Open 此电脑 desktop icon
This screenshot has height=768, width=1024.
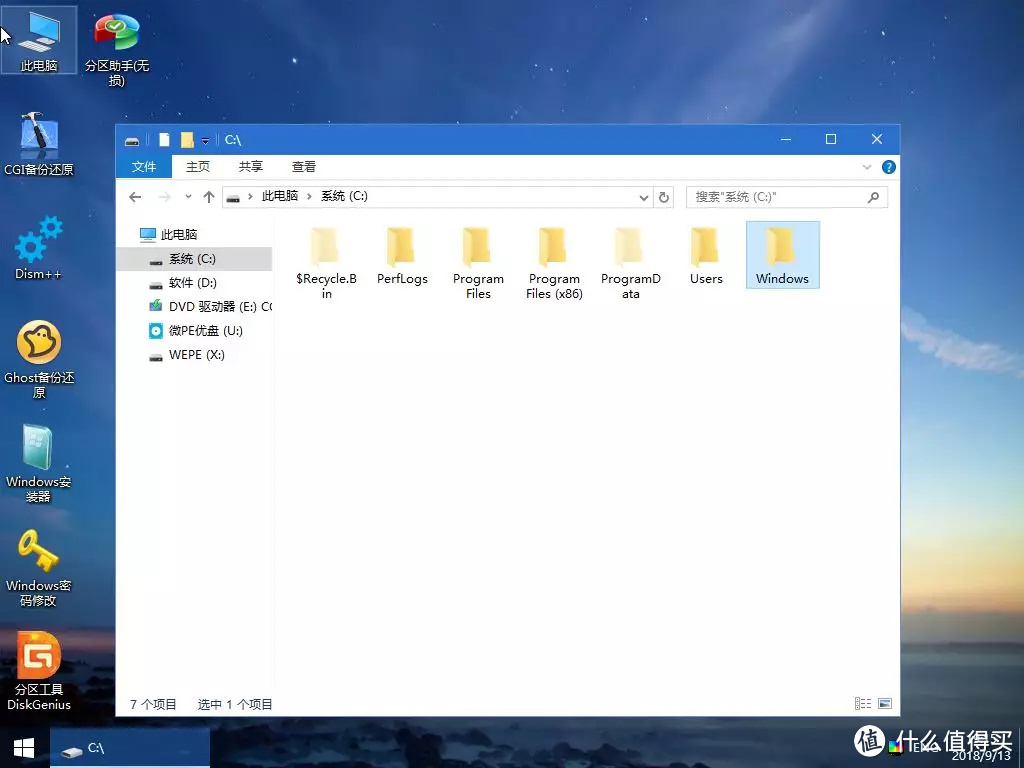(38, 35)
